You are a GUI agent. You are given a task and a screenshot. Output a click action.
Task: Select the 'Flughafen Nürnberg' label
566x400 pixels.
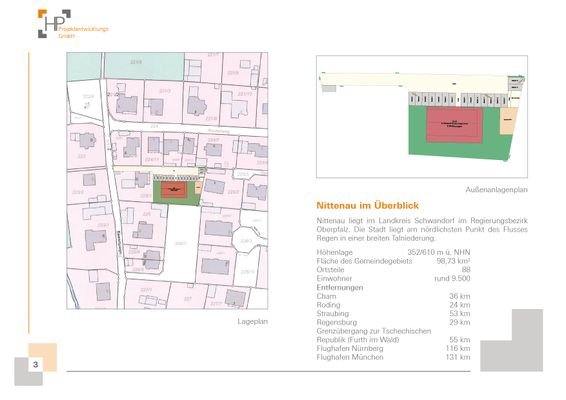click(350, 348)
